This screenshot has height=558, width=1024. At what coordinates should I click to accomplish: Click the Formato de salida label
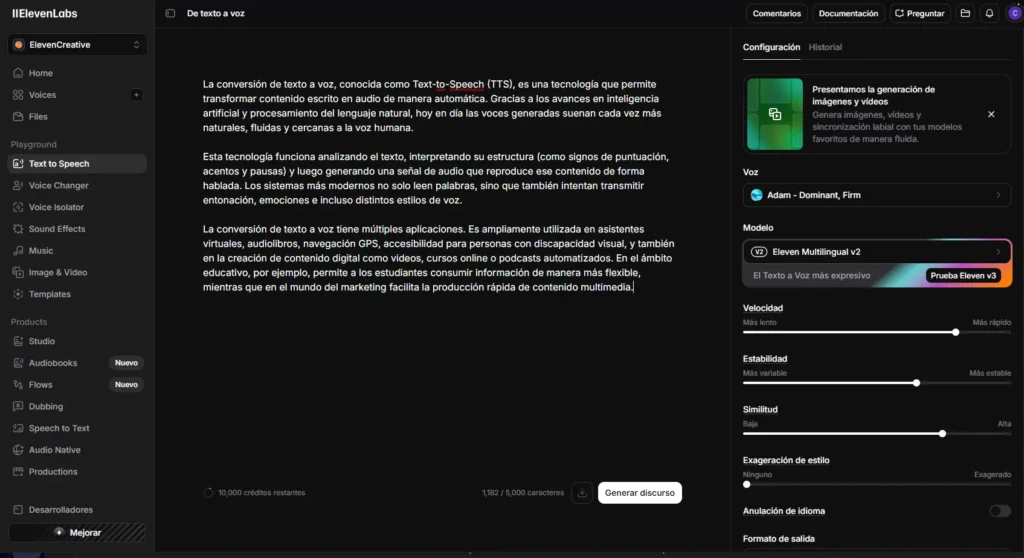coord(778,539)
